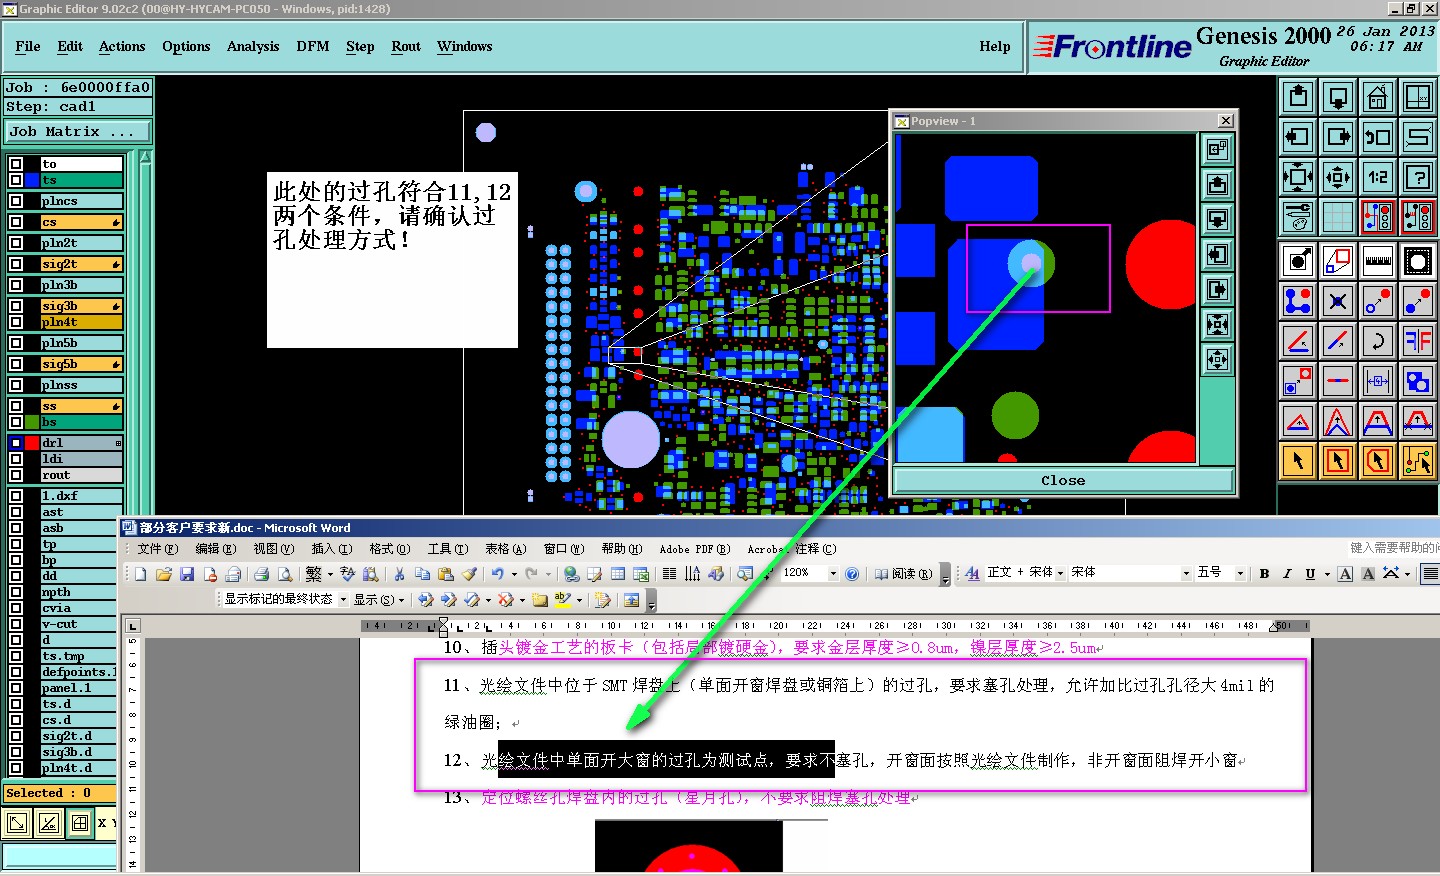
Task: Open the Word font name 宋体 dropdown
Action: coord(1186,573)
